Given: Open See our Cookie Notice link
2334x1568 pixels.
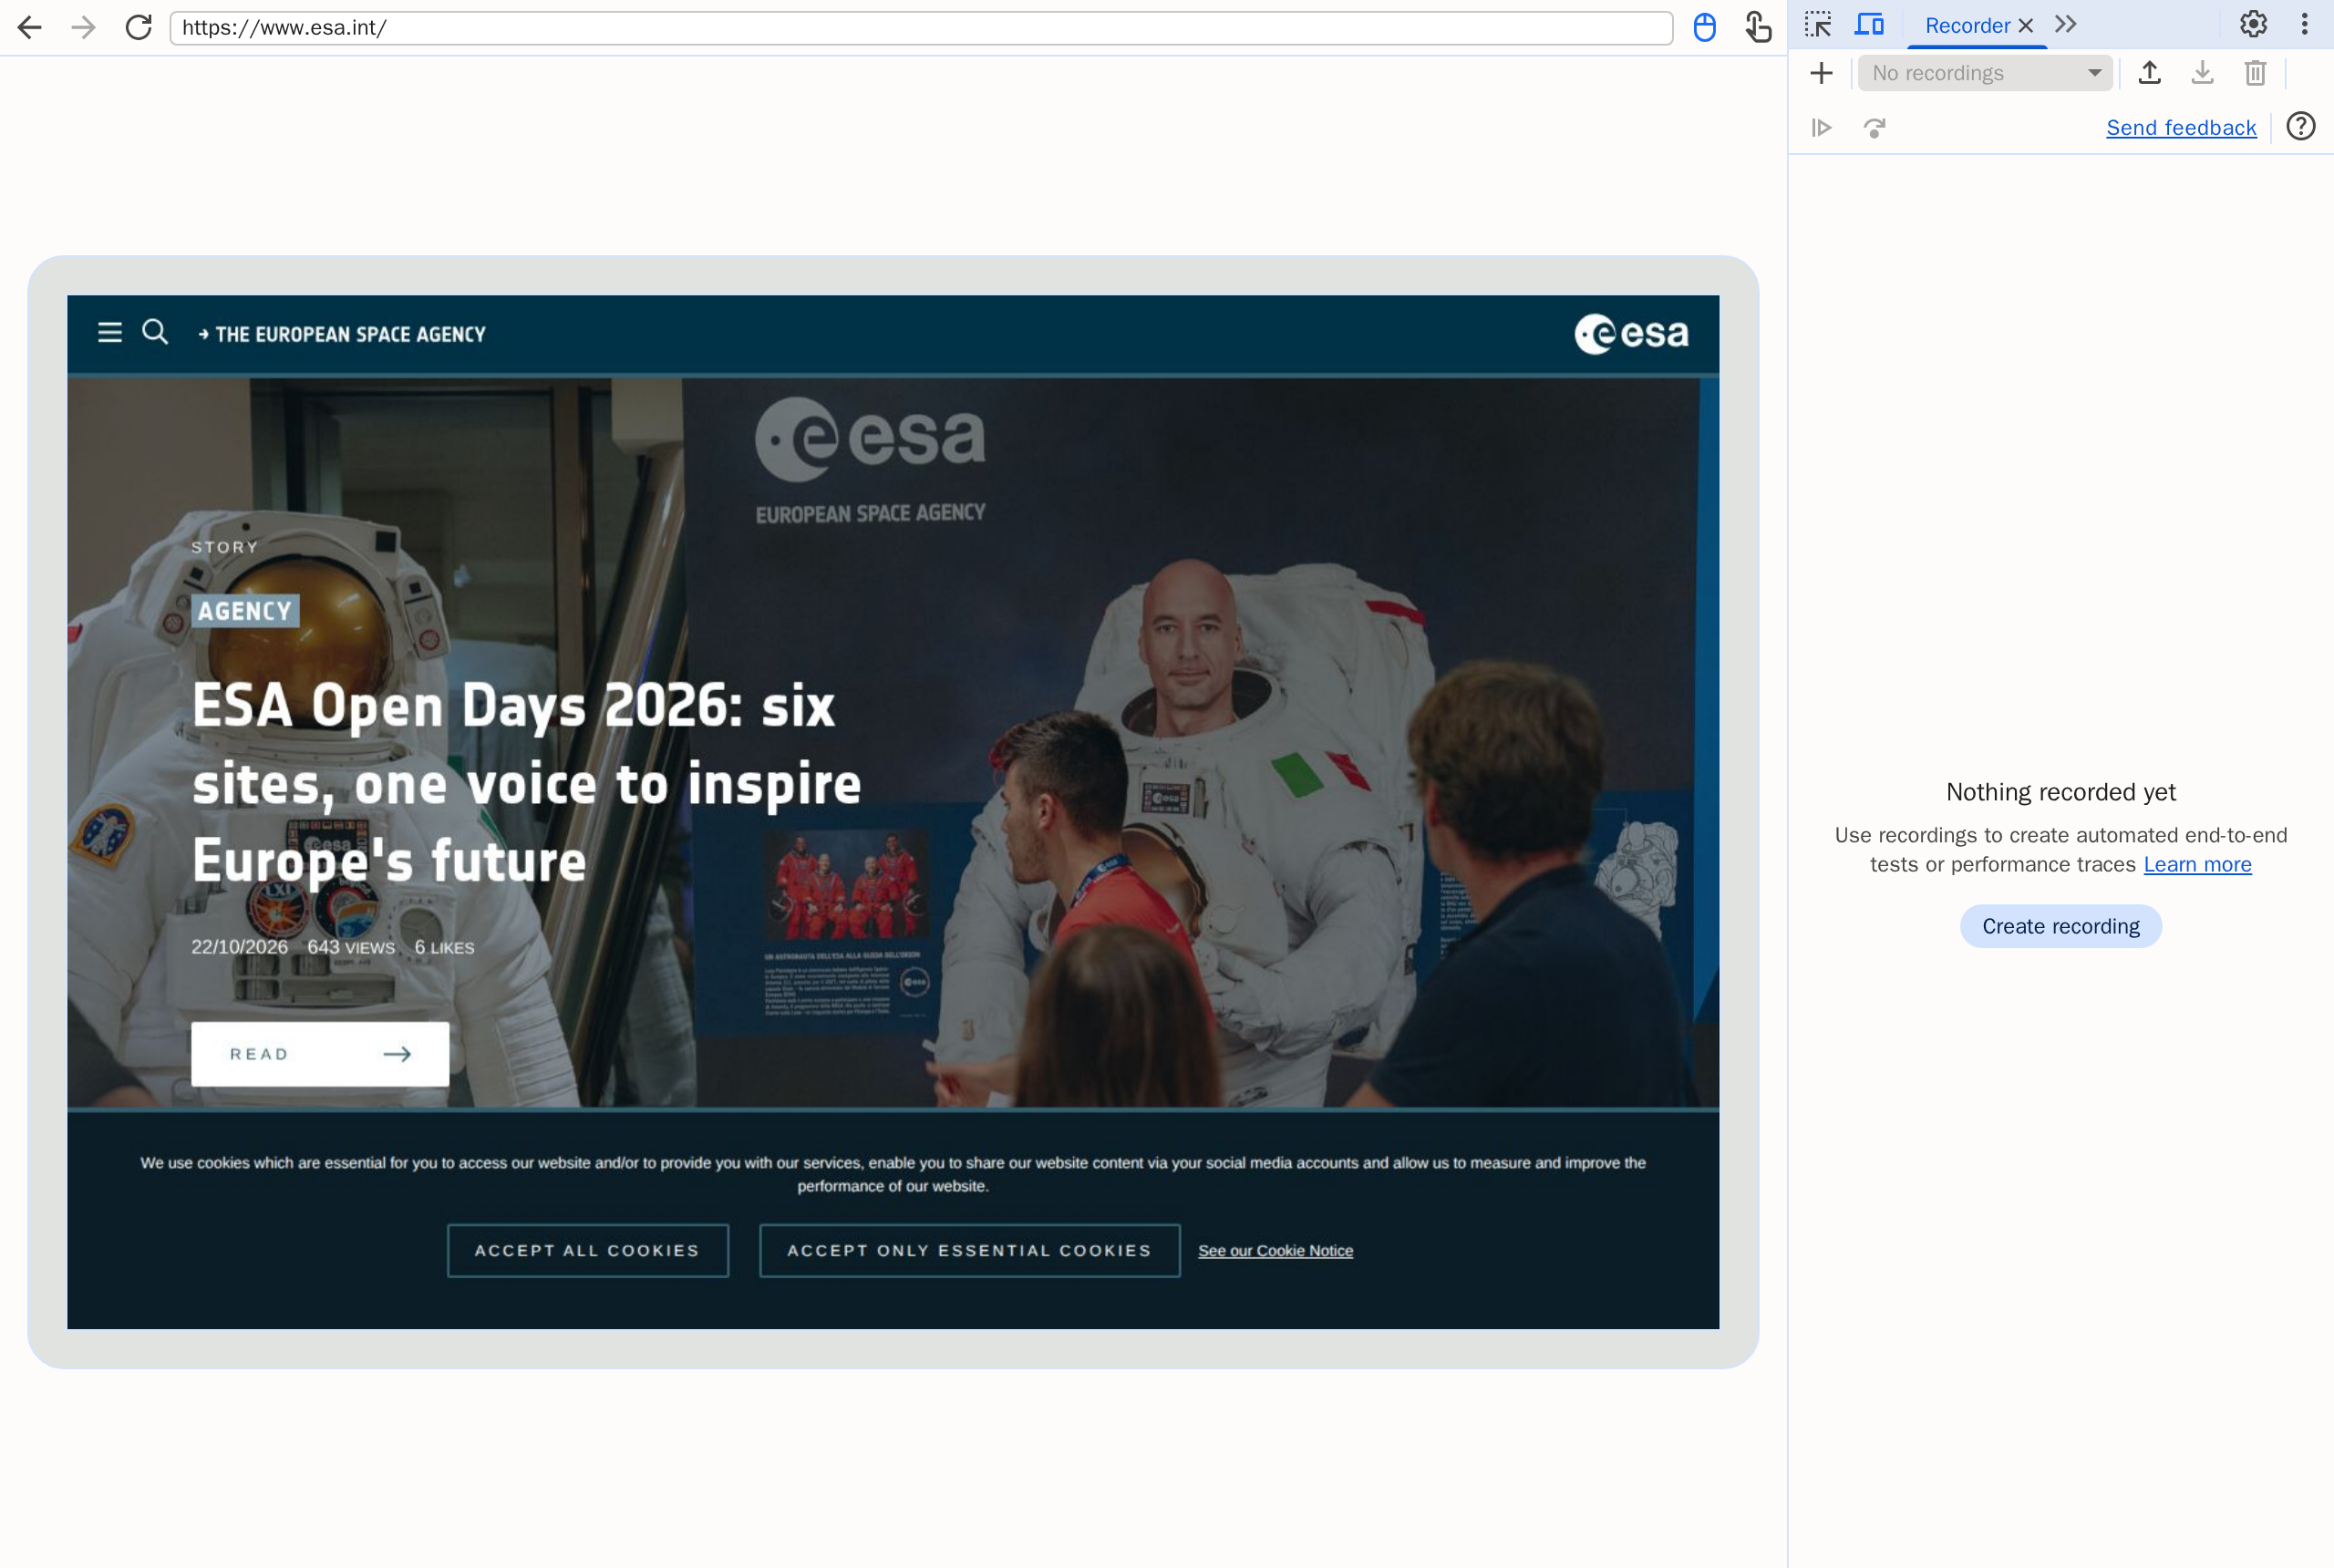Looking at the screenshot, I should [x=1275, y=1251].
